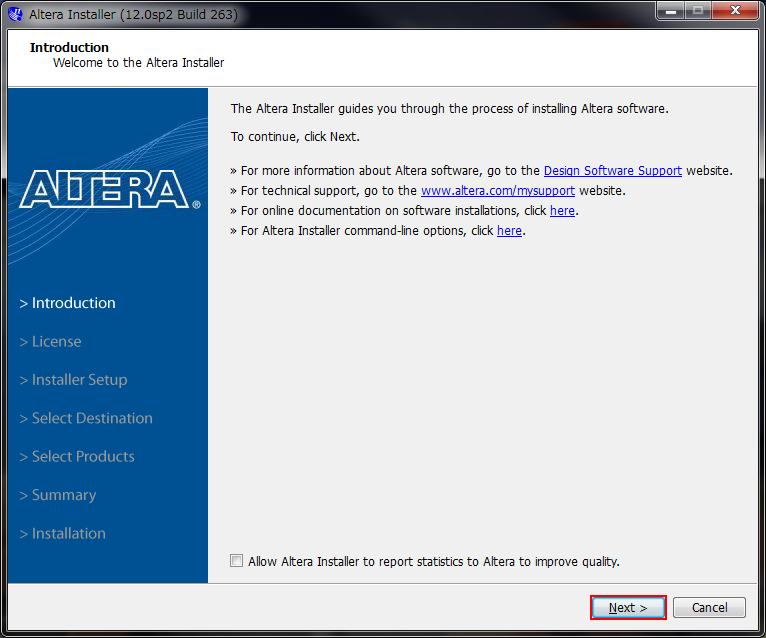Viewport: 766px width, 638px height.
Task: Click the Altera Installer title bar icon
Action: click(16, 14)
